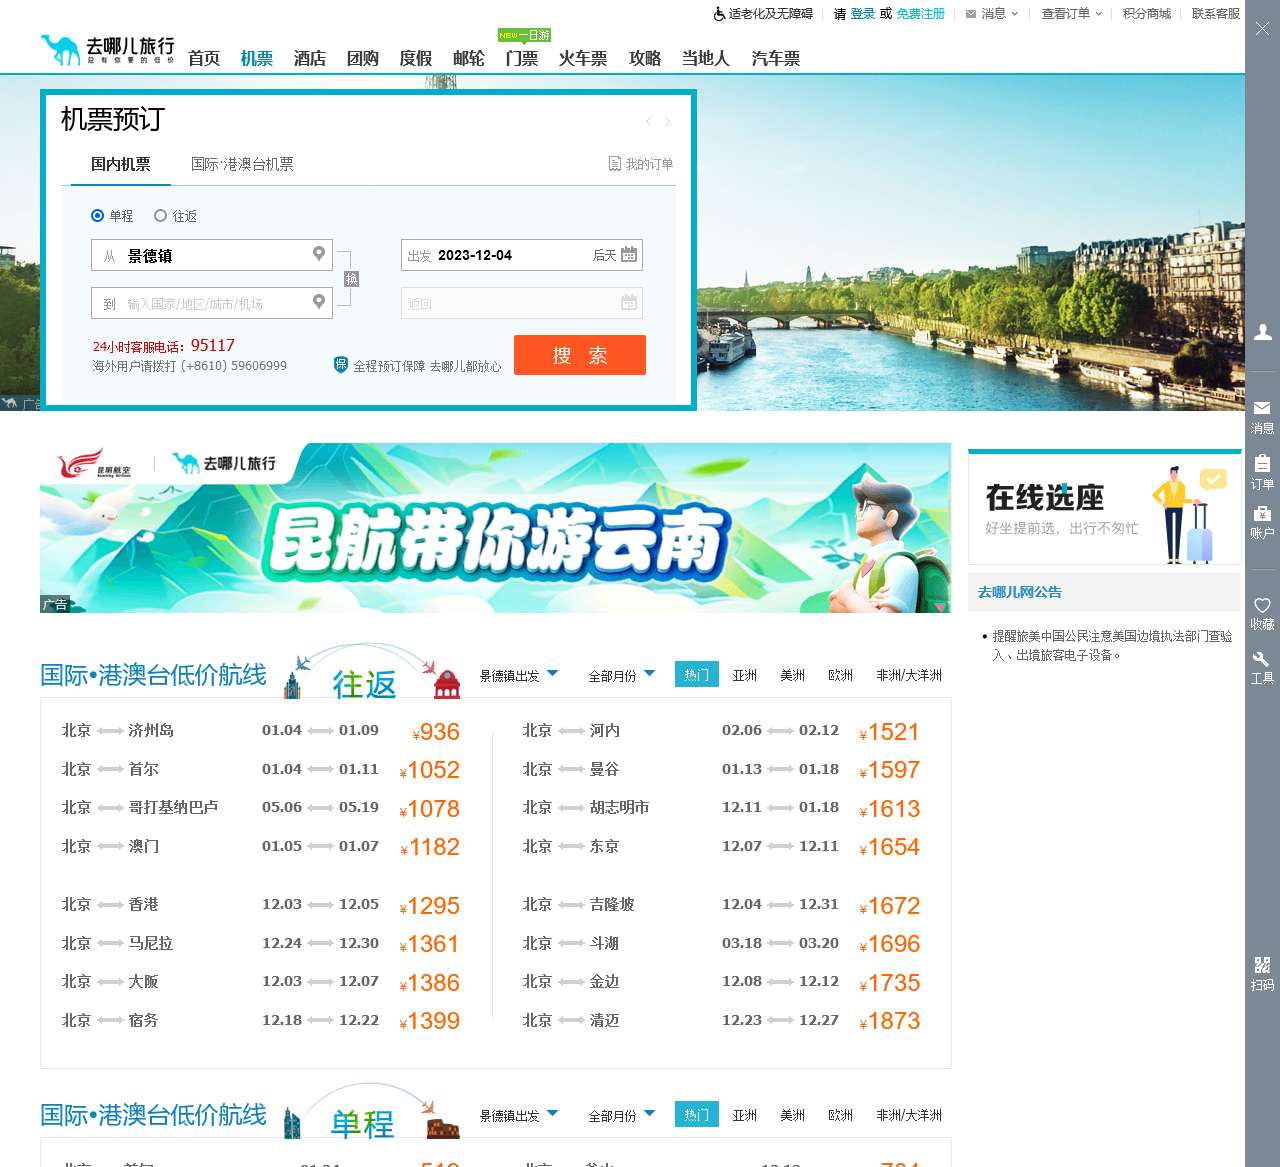Screen dimensions: 1280x1167
Task: Select the one-way (单程) radio button
Action: 98,216
